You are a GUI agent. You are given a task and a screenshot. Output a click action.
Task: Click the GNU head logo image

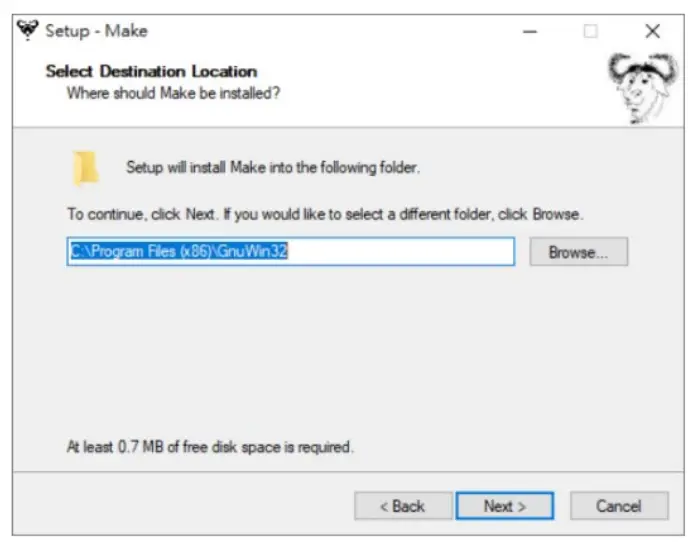pyautogui.click(x=643, y=88)
